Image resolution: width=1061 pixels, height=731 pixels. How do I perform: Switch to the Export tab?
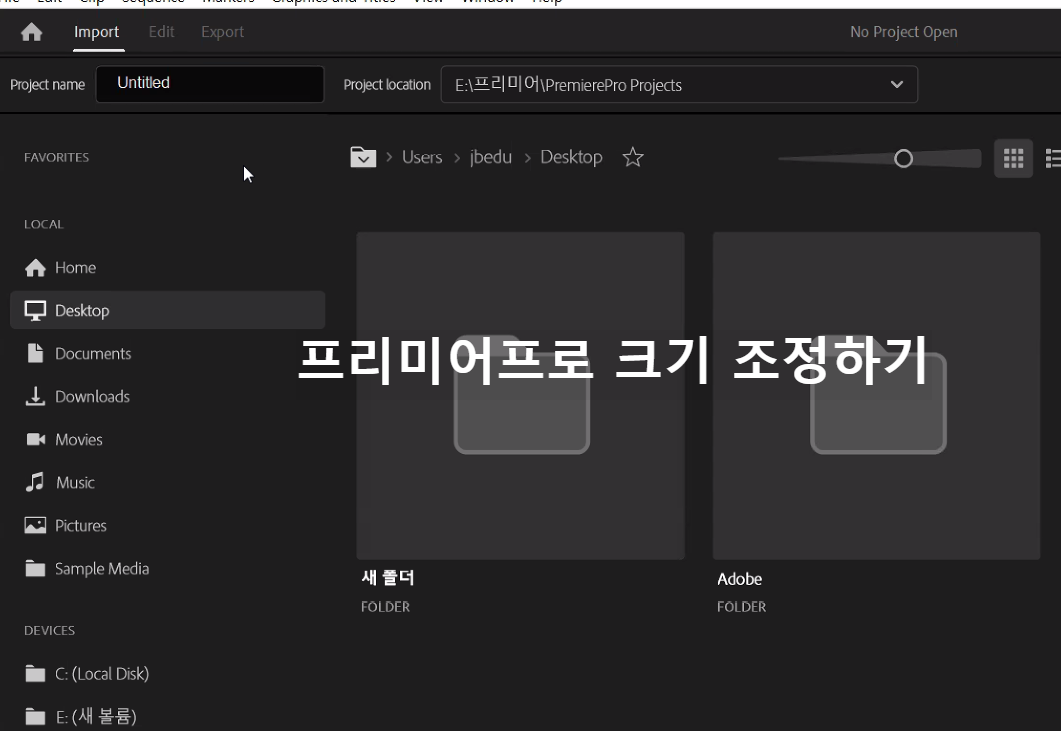tap(222, 31)
